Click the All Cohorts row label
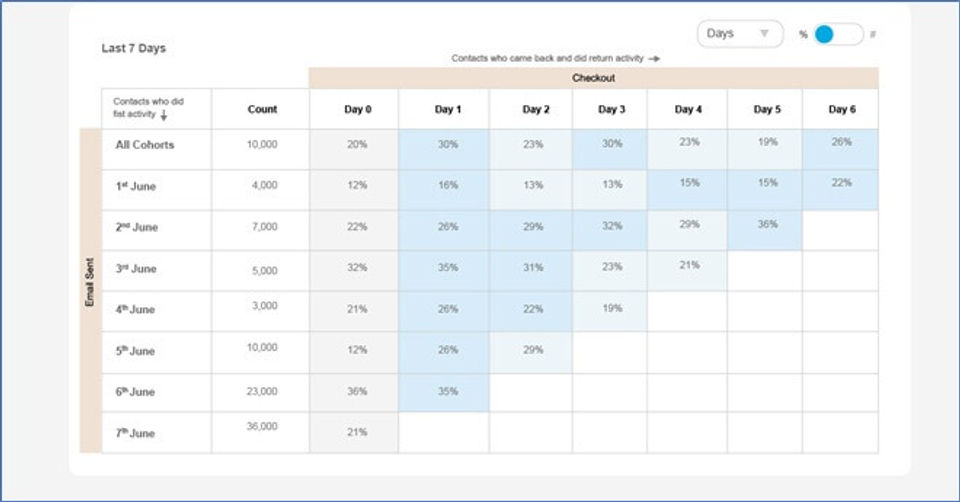Image resolution: width=960 pixels, height=502 pixels. click(x=144, y=144)
